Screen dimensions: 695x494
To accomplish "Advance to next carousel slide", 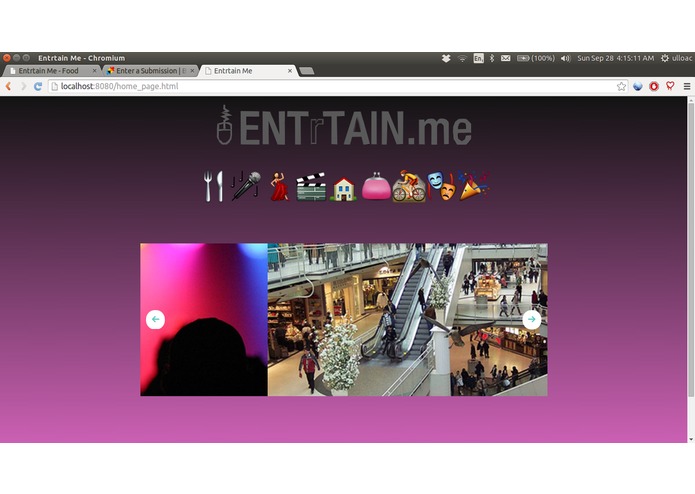I will click(x=531, y=319).
